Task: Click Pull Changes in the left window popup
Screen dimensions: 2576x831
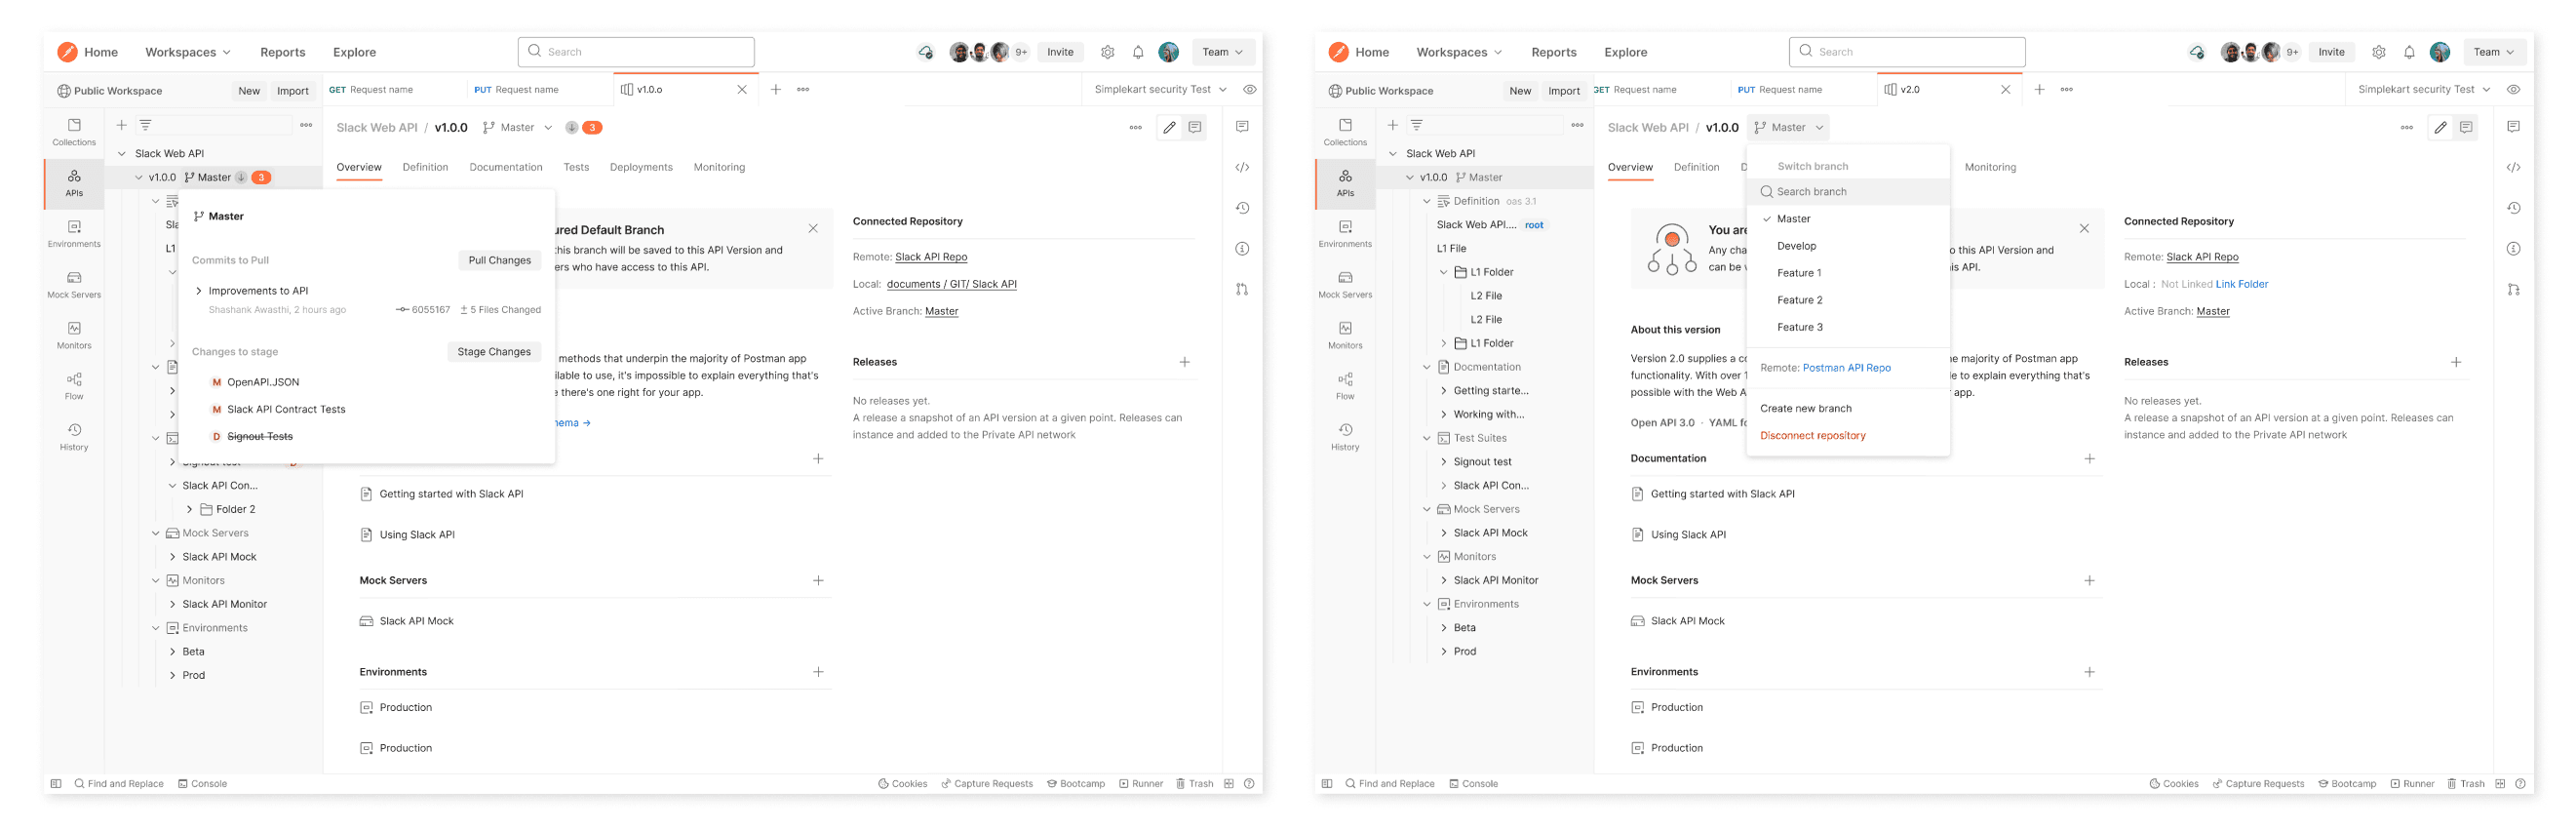Action: point(500,260)
